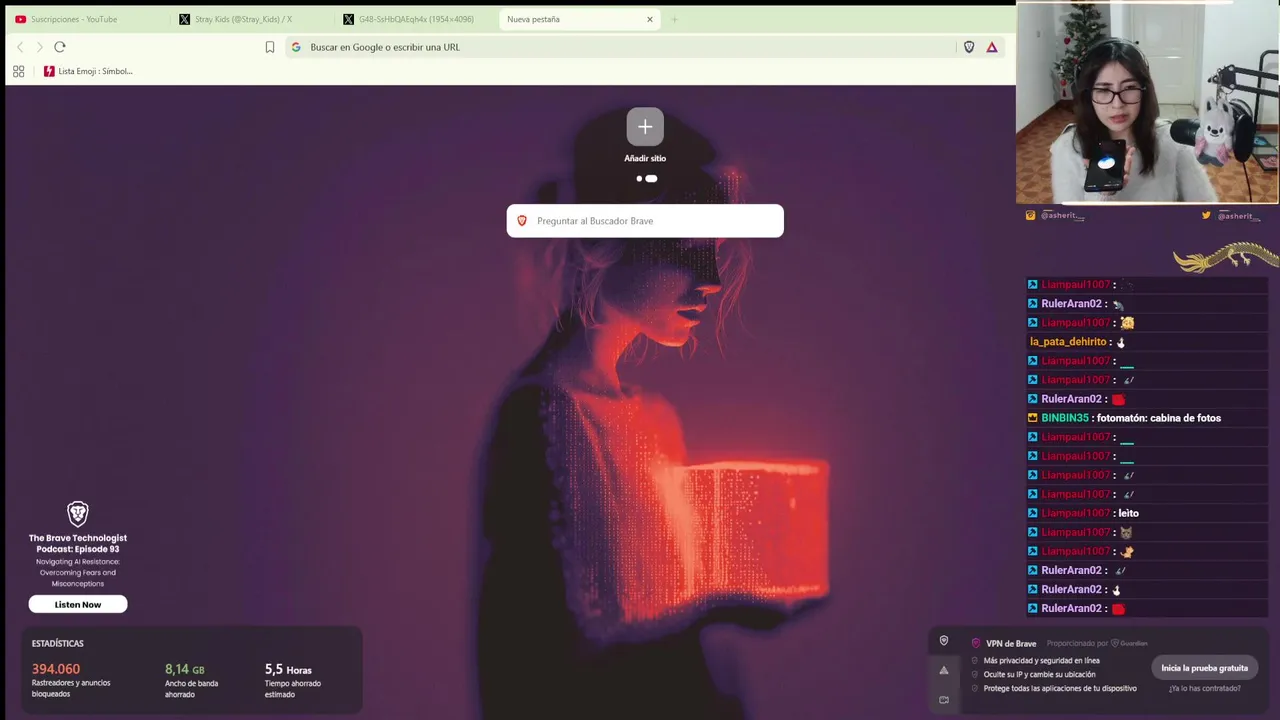Bookmark this page via the bookmark icon
This screenshot has height=720, width=1280.
point(270,47)
